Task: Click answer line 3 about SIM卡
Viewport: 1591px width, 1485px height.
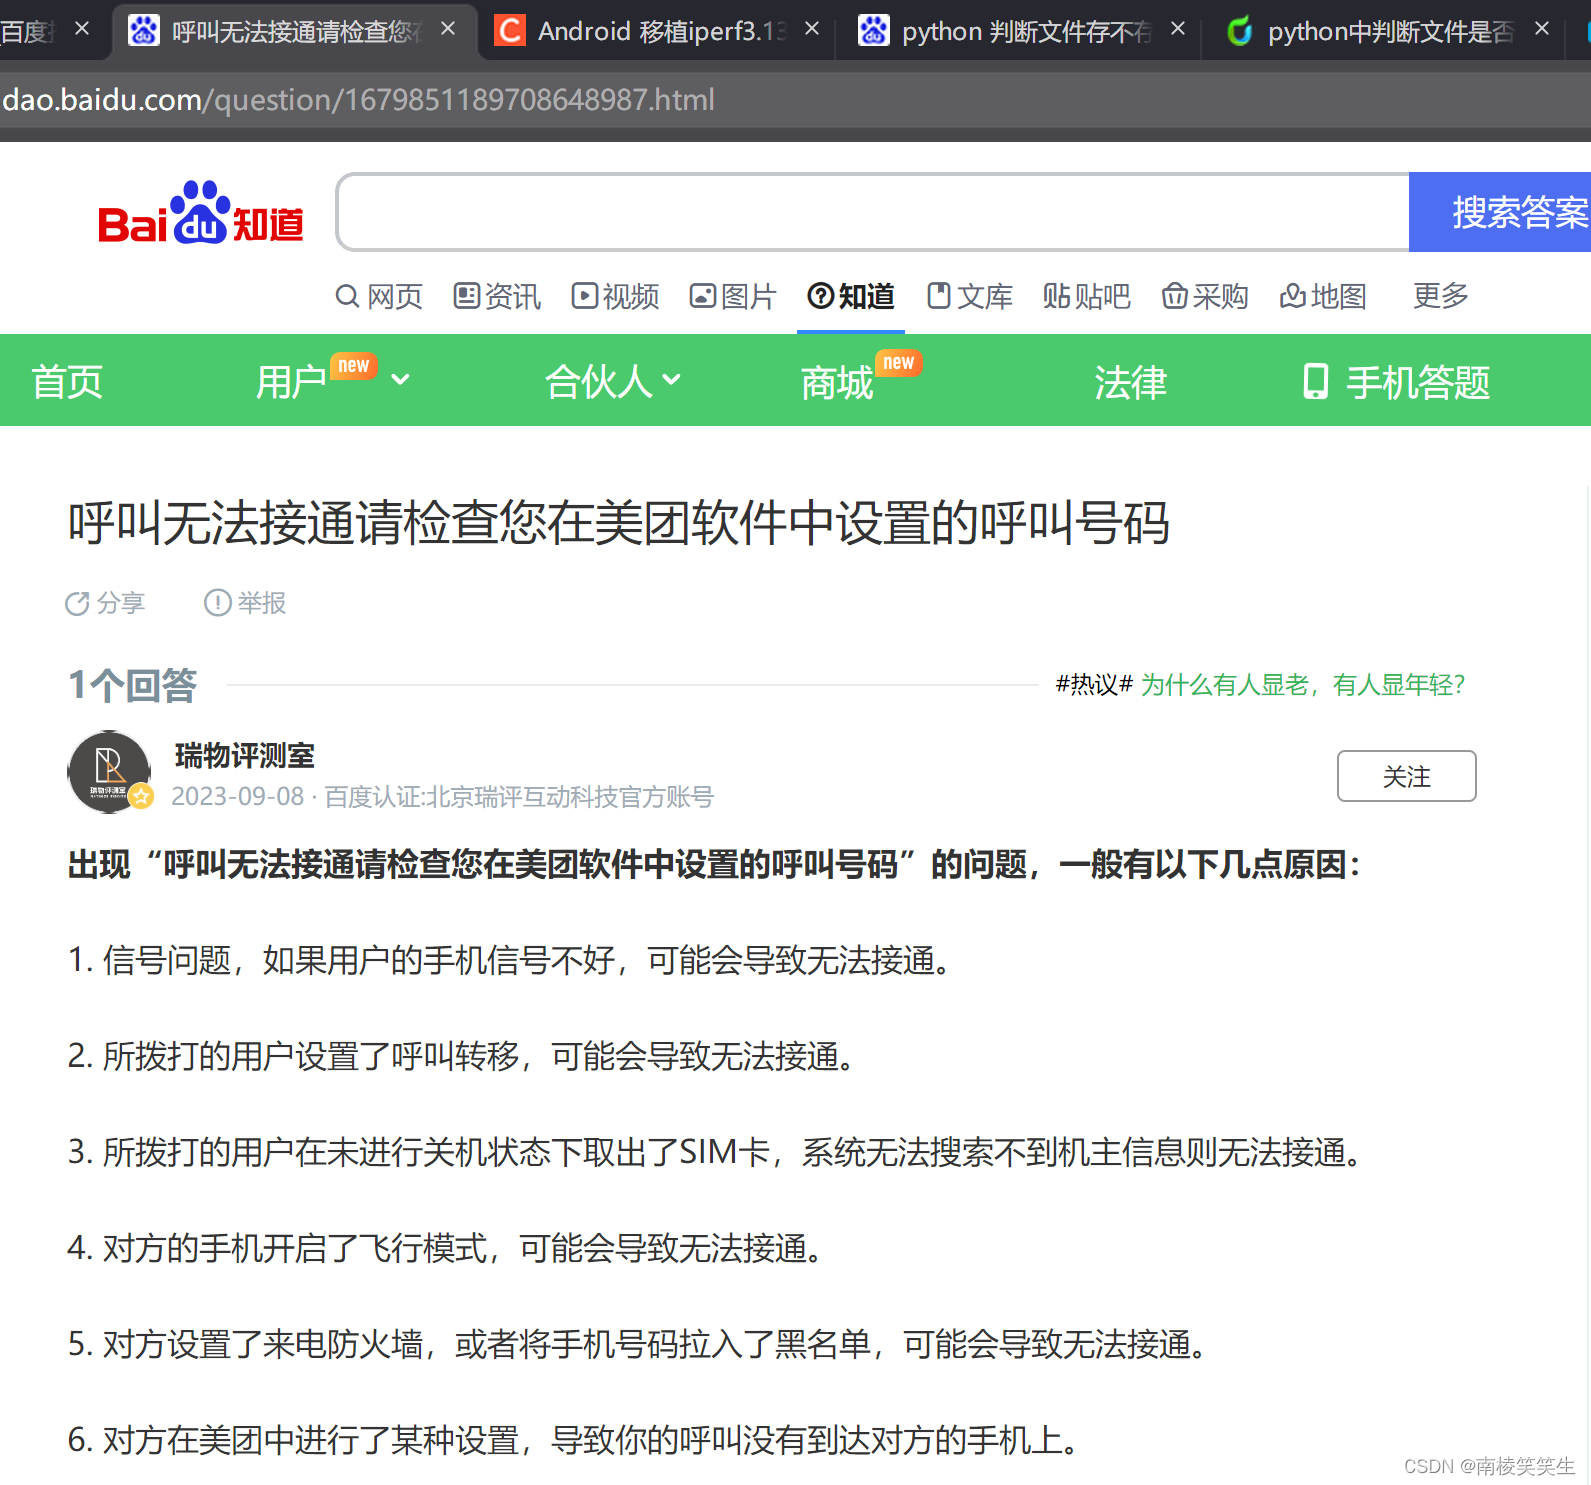Action: [715, 1152]
